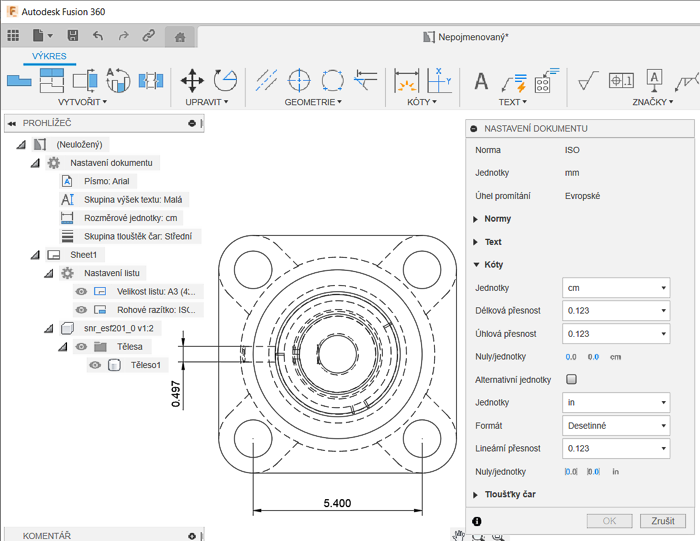Image resolution: width=700 pixels, height=541 pixels.
Task: Select Rozměrové jednotky: cm tree item
Action: [130, 218]
